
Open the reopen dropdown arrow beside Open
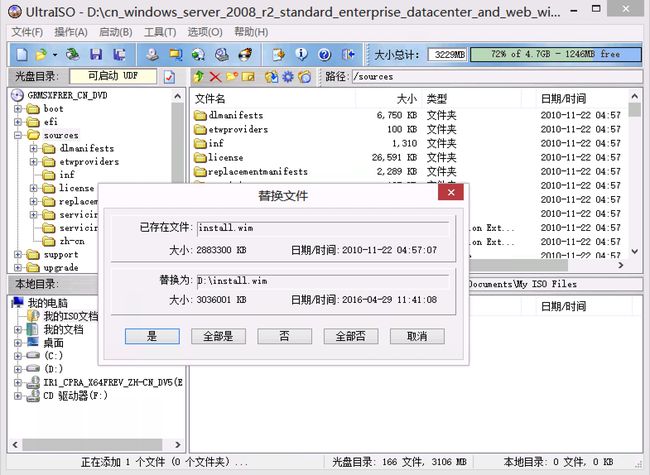tap(55, 54)
